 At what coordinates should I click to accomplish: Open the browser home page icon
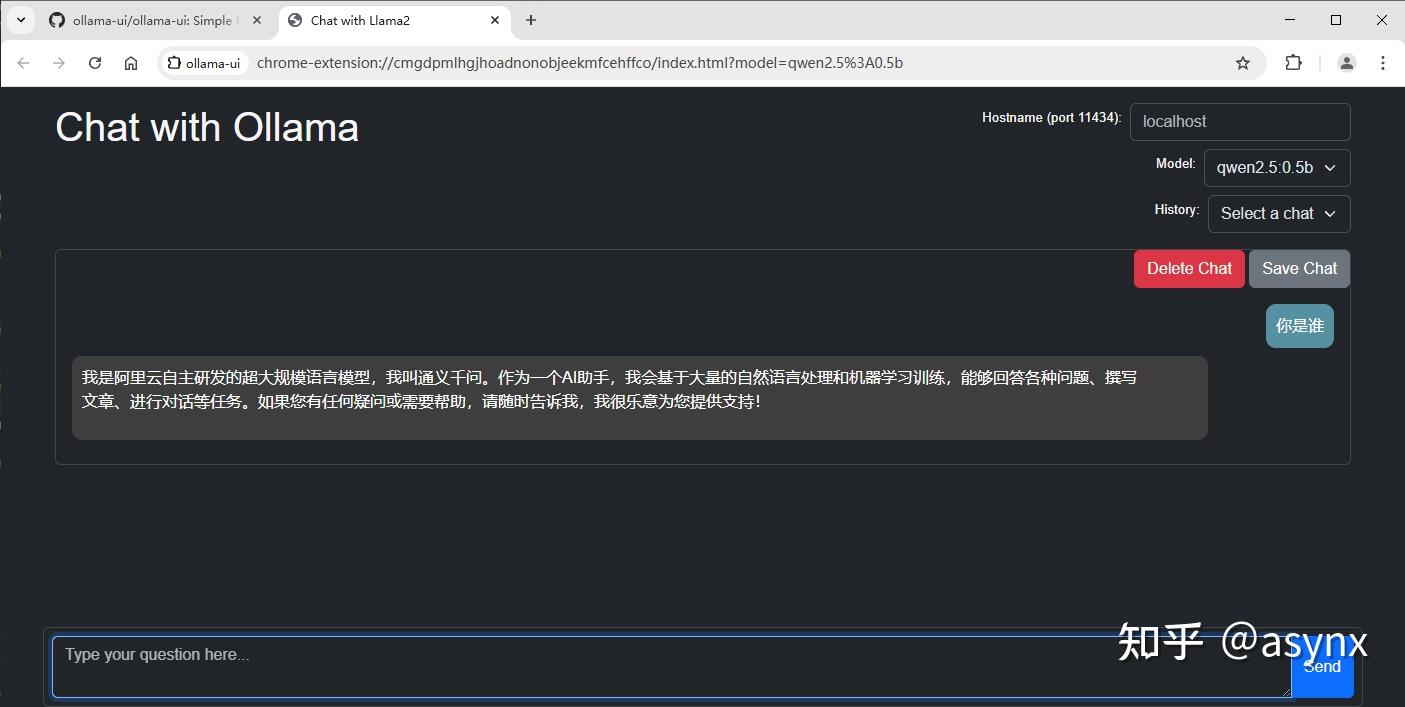[131, 62]
